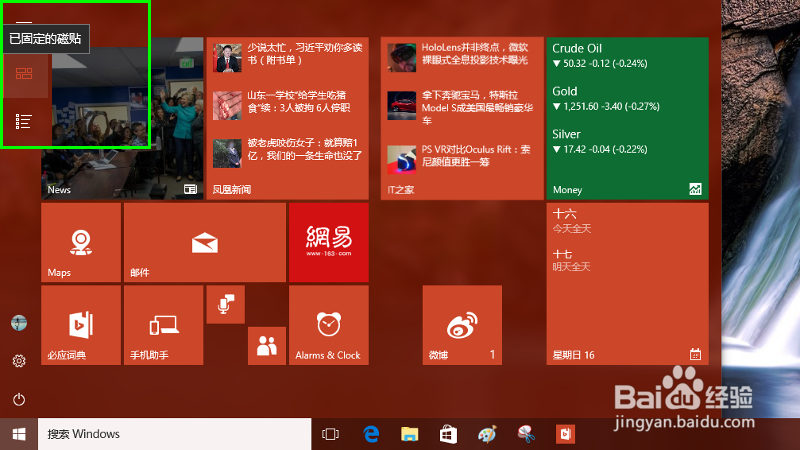
Task: Click the Gold price quote
Action: (606, 98)
